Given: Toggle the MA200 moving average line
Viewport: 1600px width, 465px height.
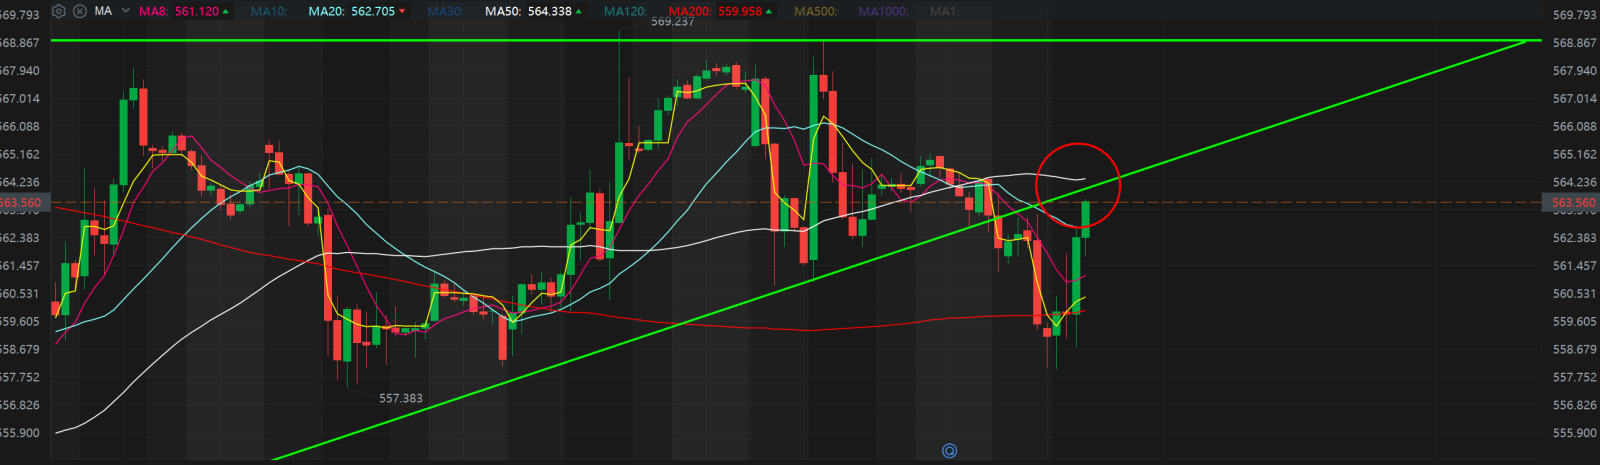Looking at the screenshot, I should click(x=721, y=11).
